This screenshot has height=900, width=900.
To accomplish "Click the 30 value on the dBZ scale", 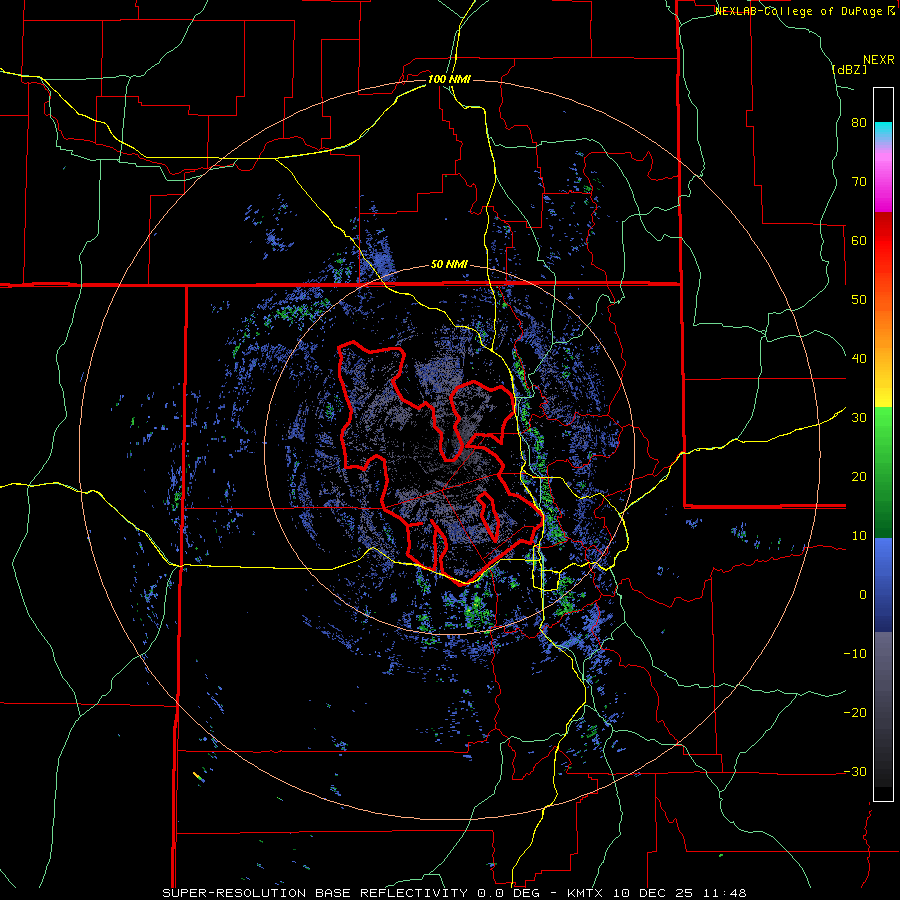I will click(x=859, y=418).
